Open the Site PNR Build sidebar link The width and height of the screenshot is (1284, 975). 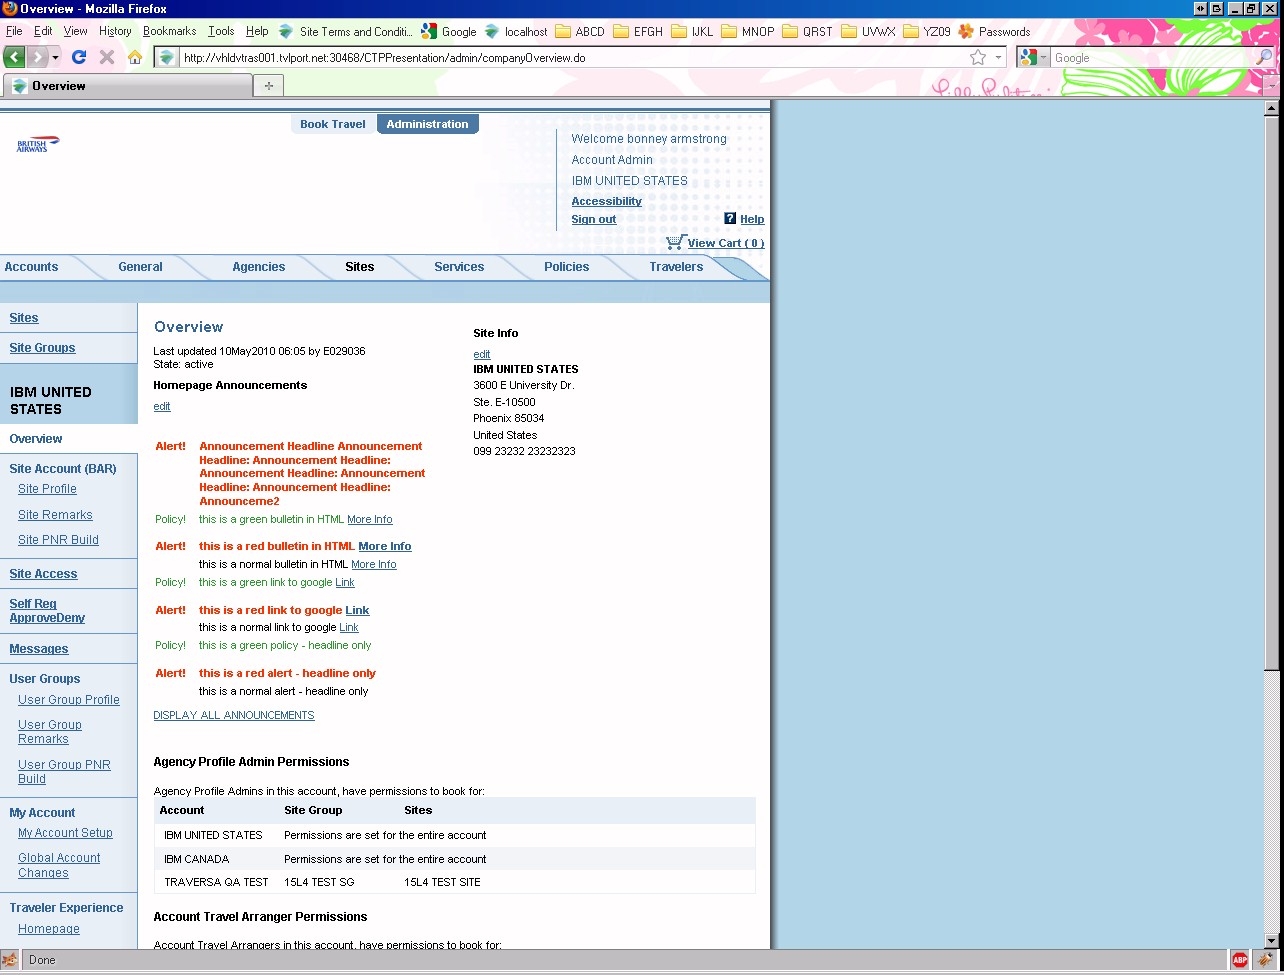click(58, 540)
